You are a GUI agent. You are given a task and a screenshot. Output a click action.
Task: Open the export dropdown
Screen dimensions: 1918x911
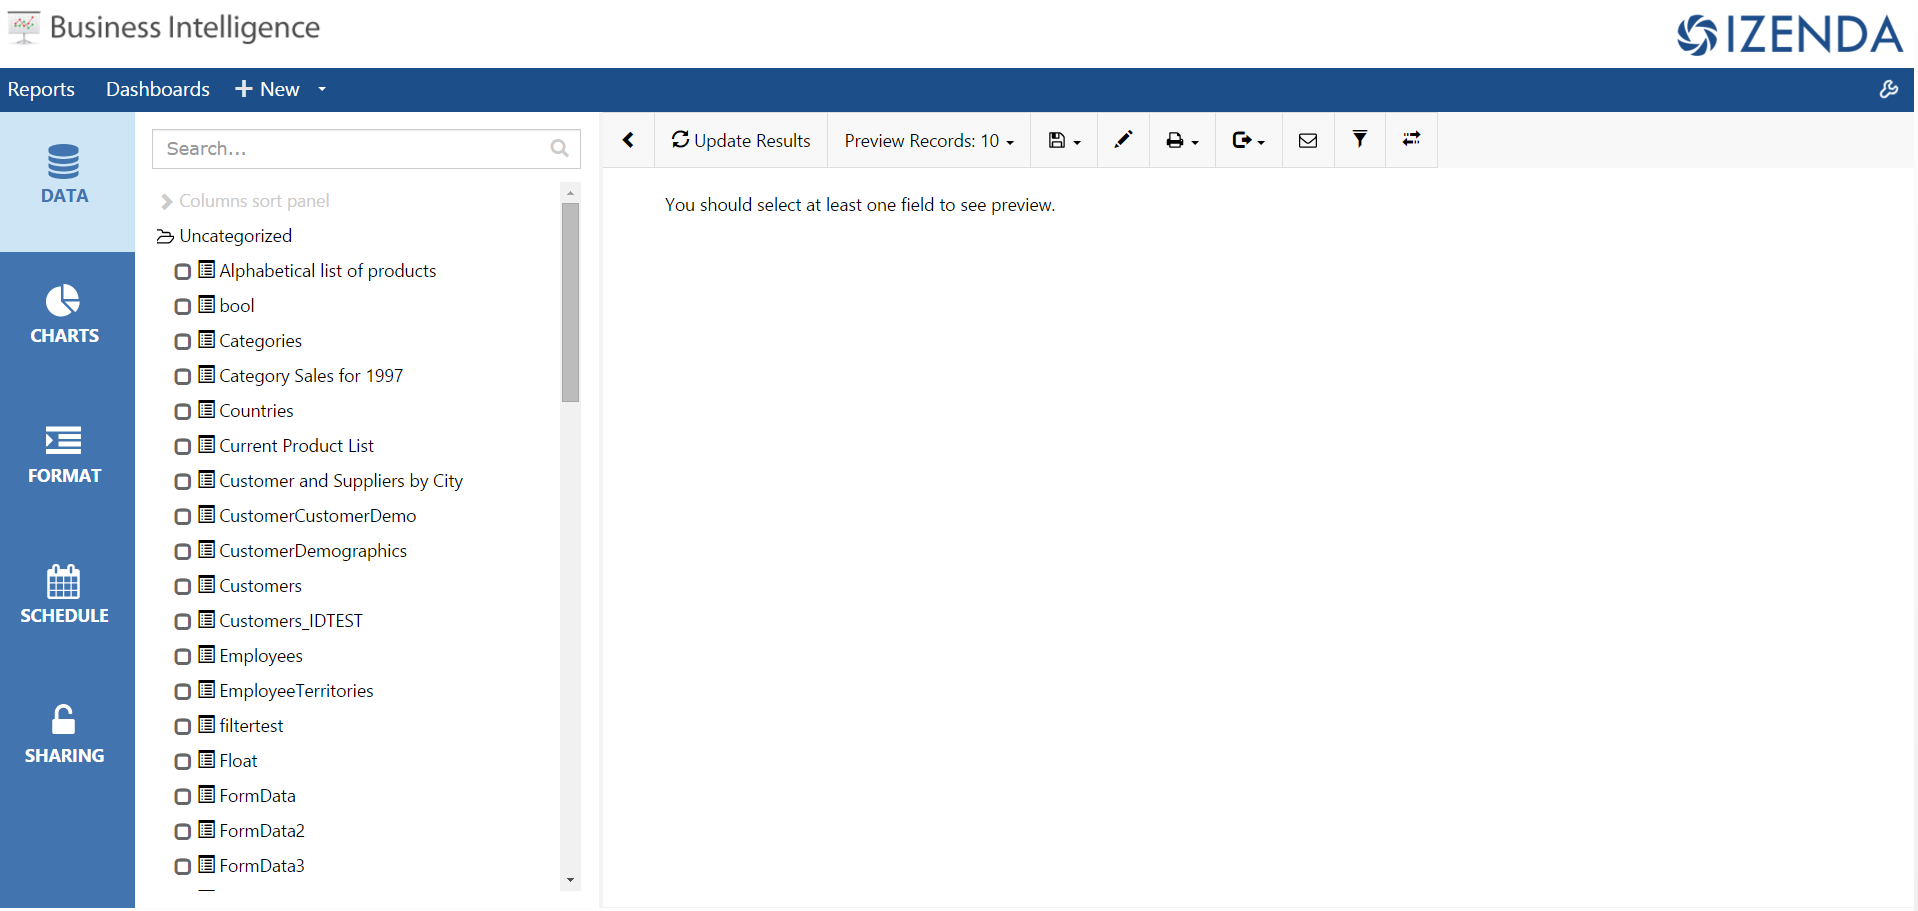pyautogui.click(x=1248, y=140)
